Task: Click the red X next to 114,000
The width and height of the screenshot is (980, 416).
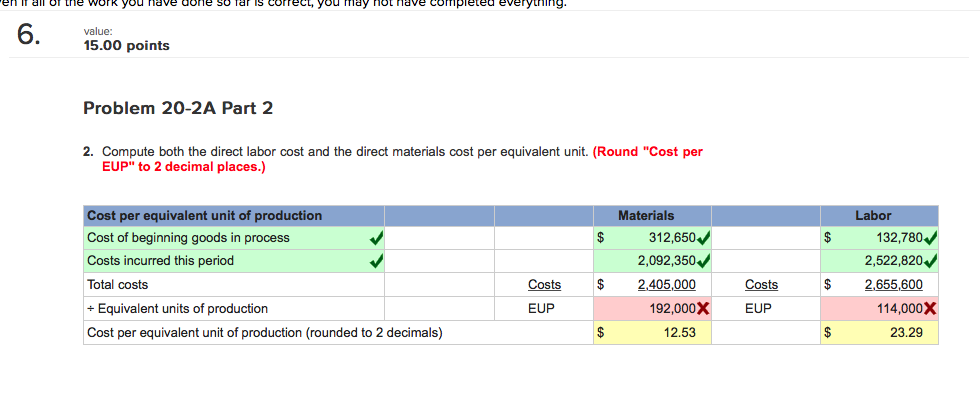Action: (930, 309)
